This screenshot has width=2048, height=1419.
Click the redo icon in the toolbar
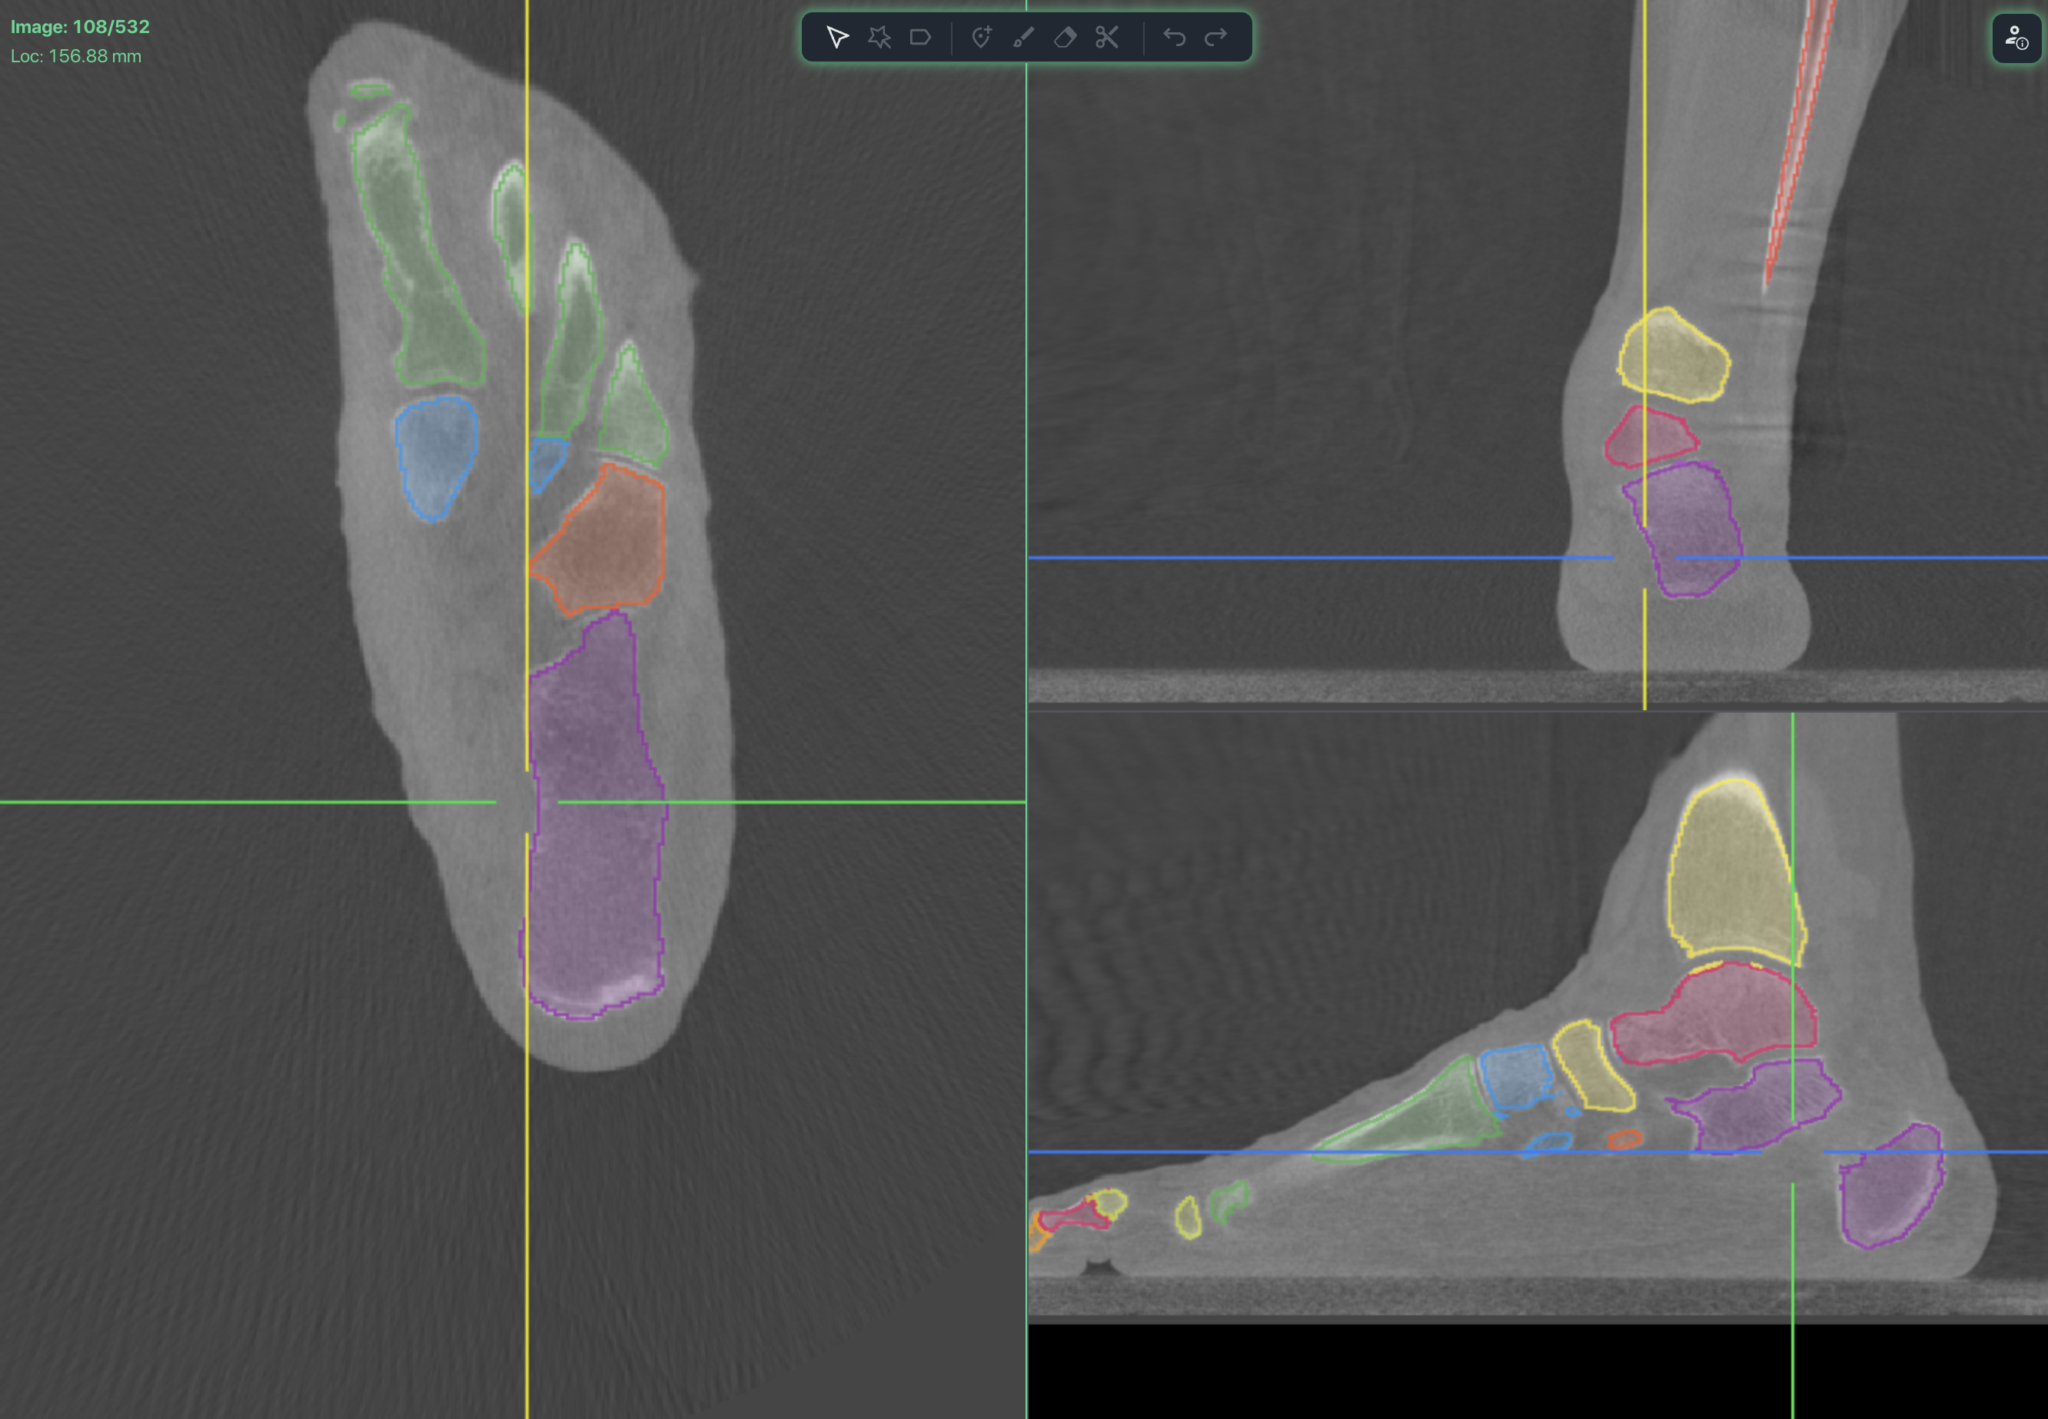coord(1214,38)
